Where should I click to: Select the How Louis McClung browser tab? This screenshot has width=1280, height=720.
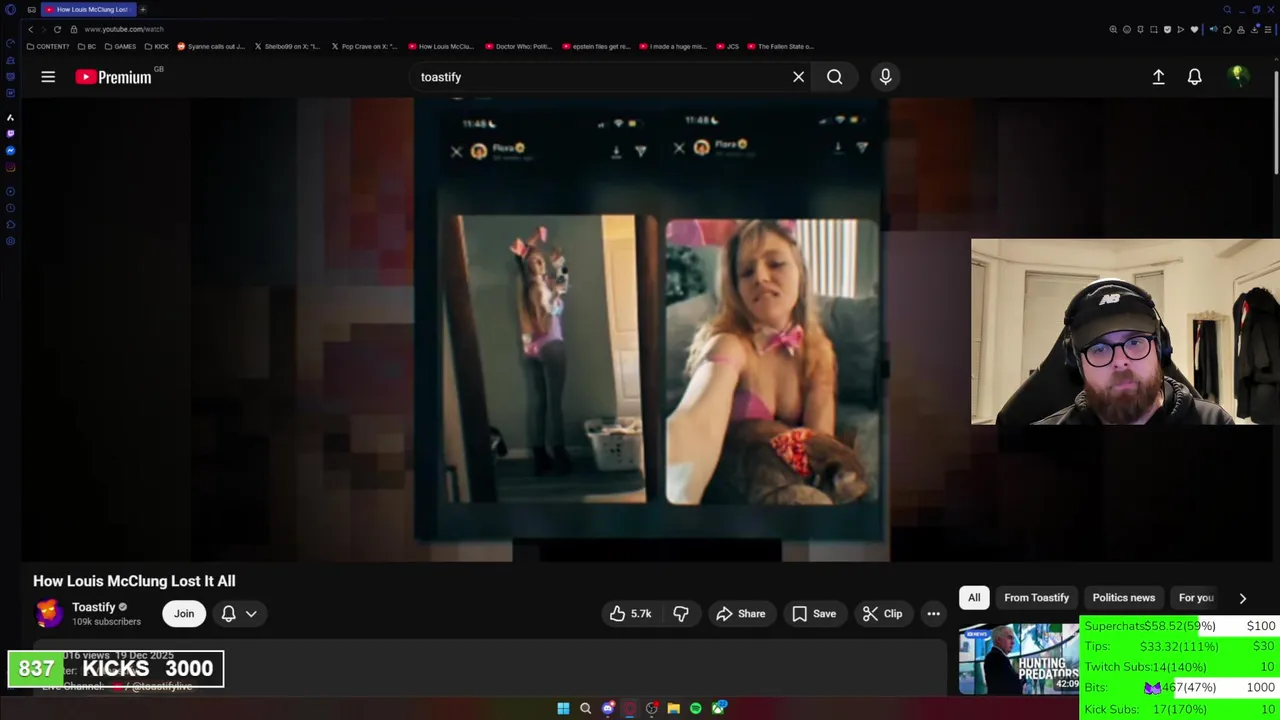coord(88,9)
